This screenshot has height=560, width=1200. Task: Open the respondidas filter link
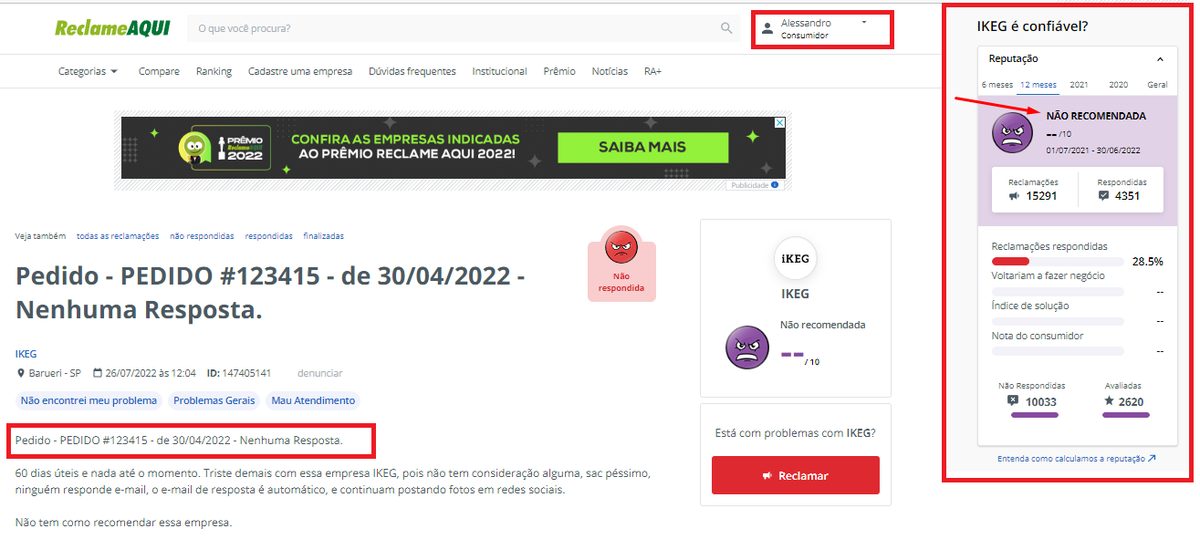click(x=269, y=236)
